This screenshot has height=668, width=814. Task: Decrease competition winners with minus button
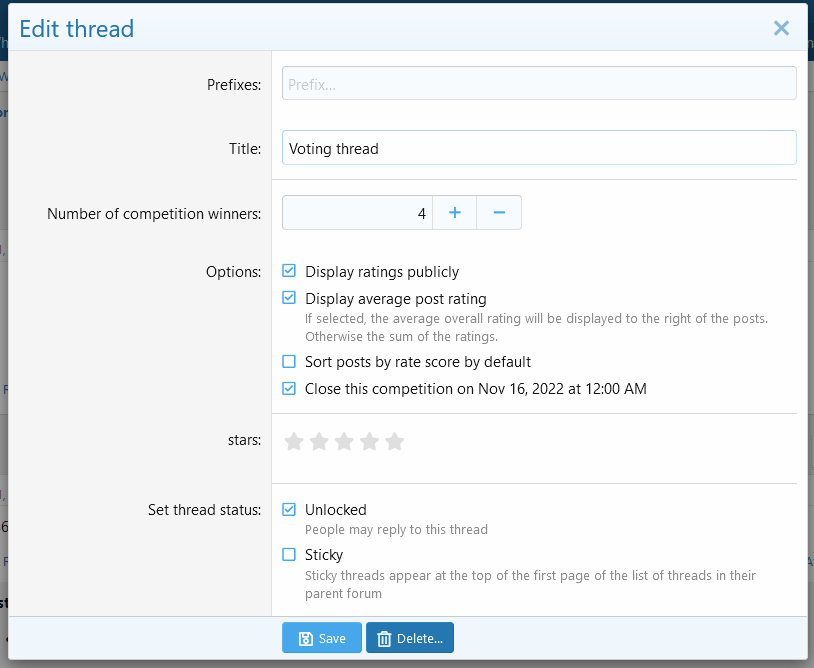(499, 212)
